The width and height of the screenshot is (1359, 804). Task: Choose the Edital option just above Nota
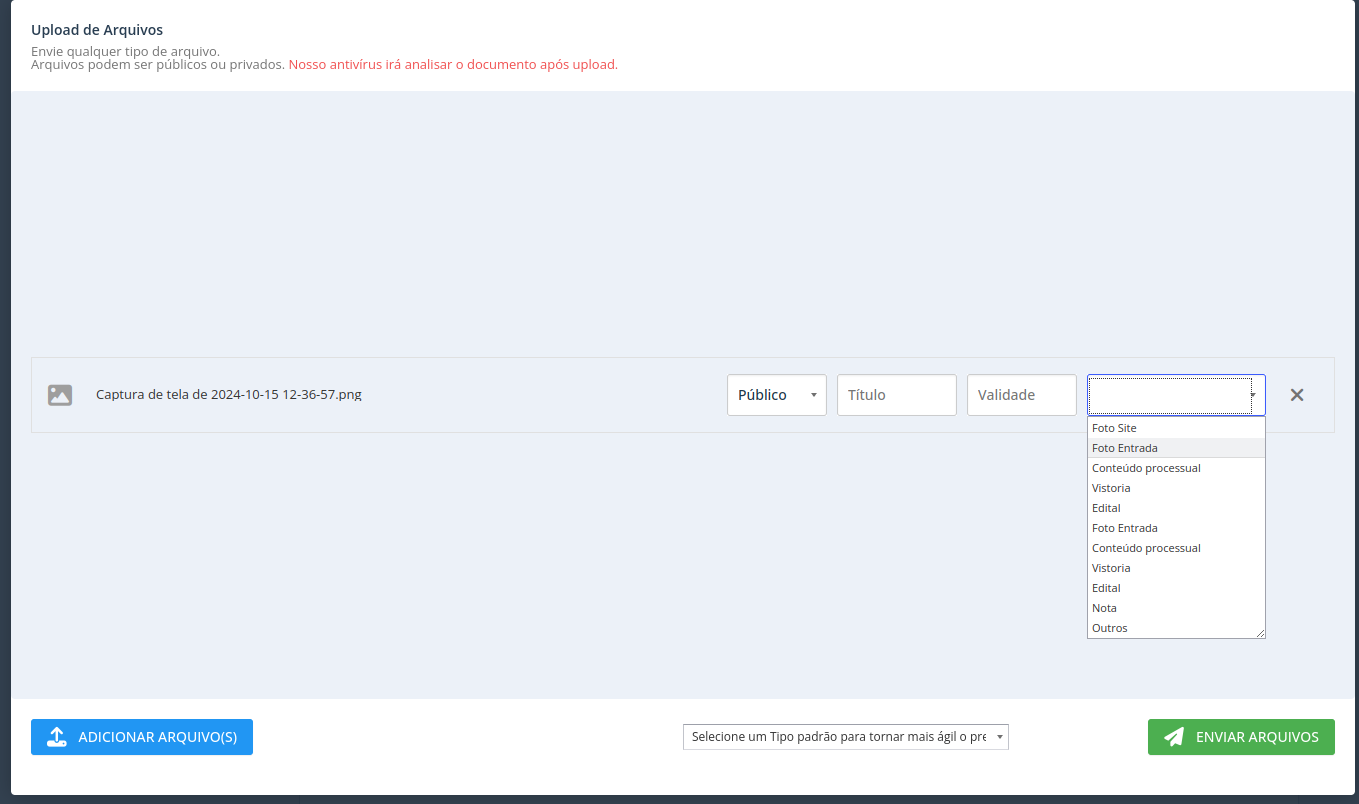[x=1106, y=588]
